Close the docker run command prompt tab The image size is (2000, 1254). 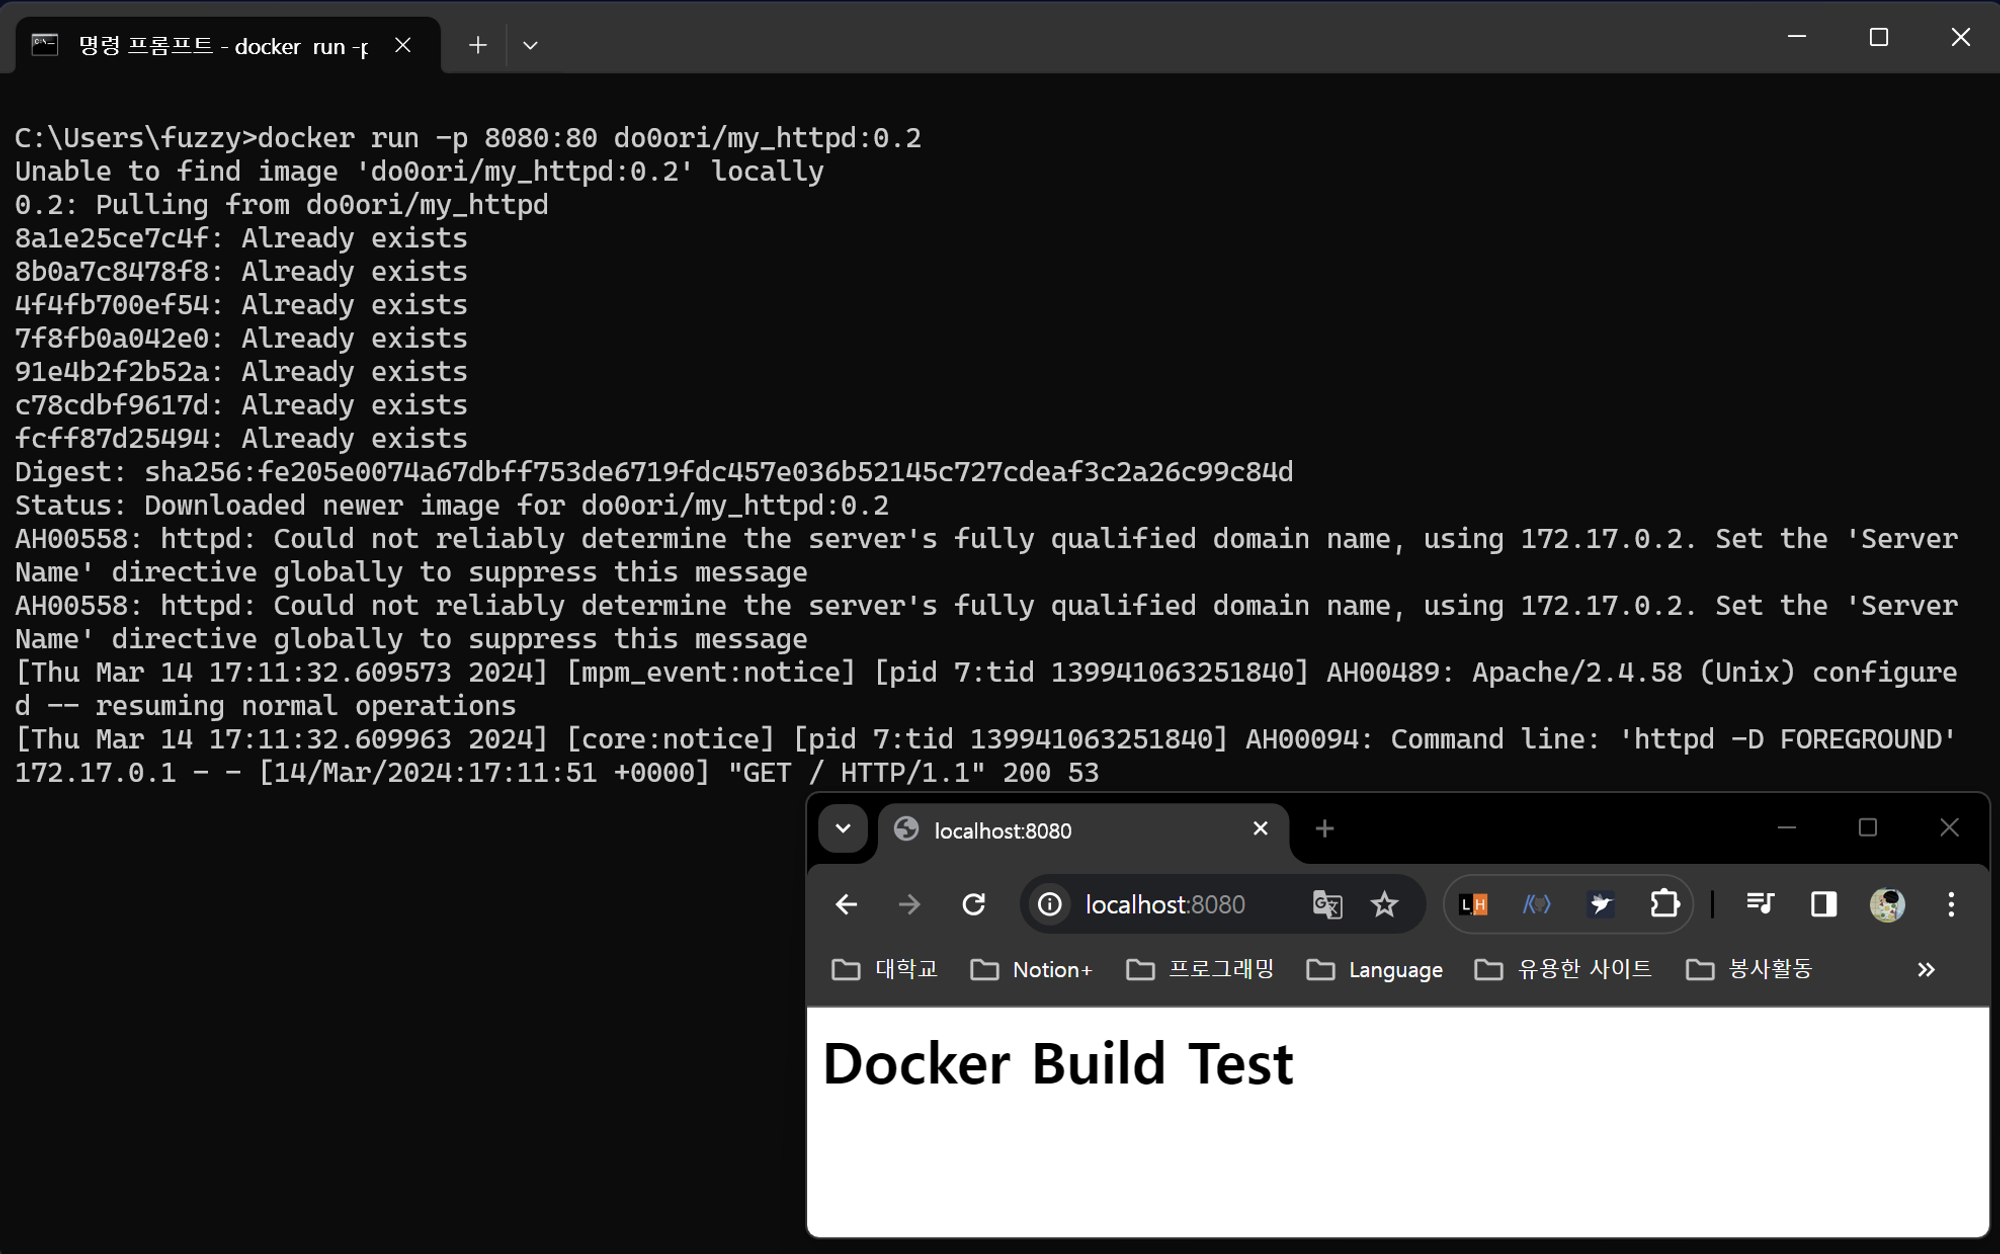click(x=402, y=45)
